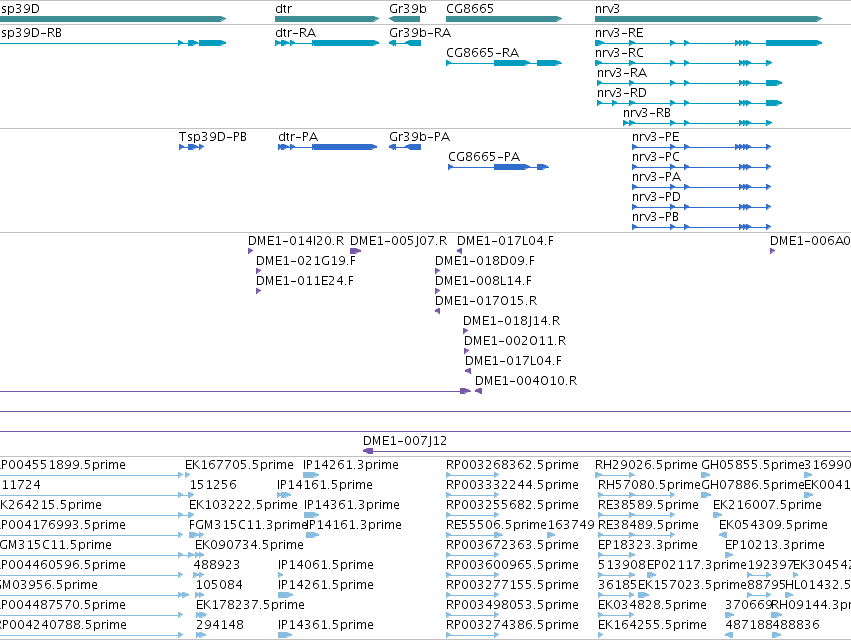The height and width of the screenshot is (640, 851).
Task: Select the IP14061.5prime EST label
Action: (x=326, y=565)
